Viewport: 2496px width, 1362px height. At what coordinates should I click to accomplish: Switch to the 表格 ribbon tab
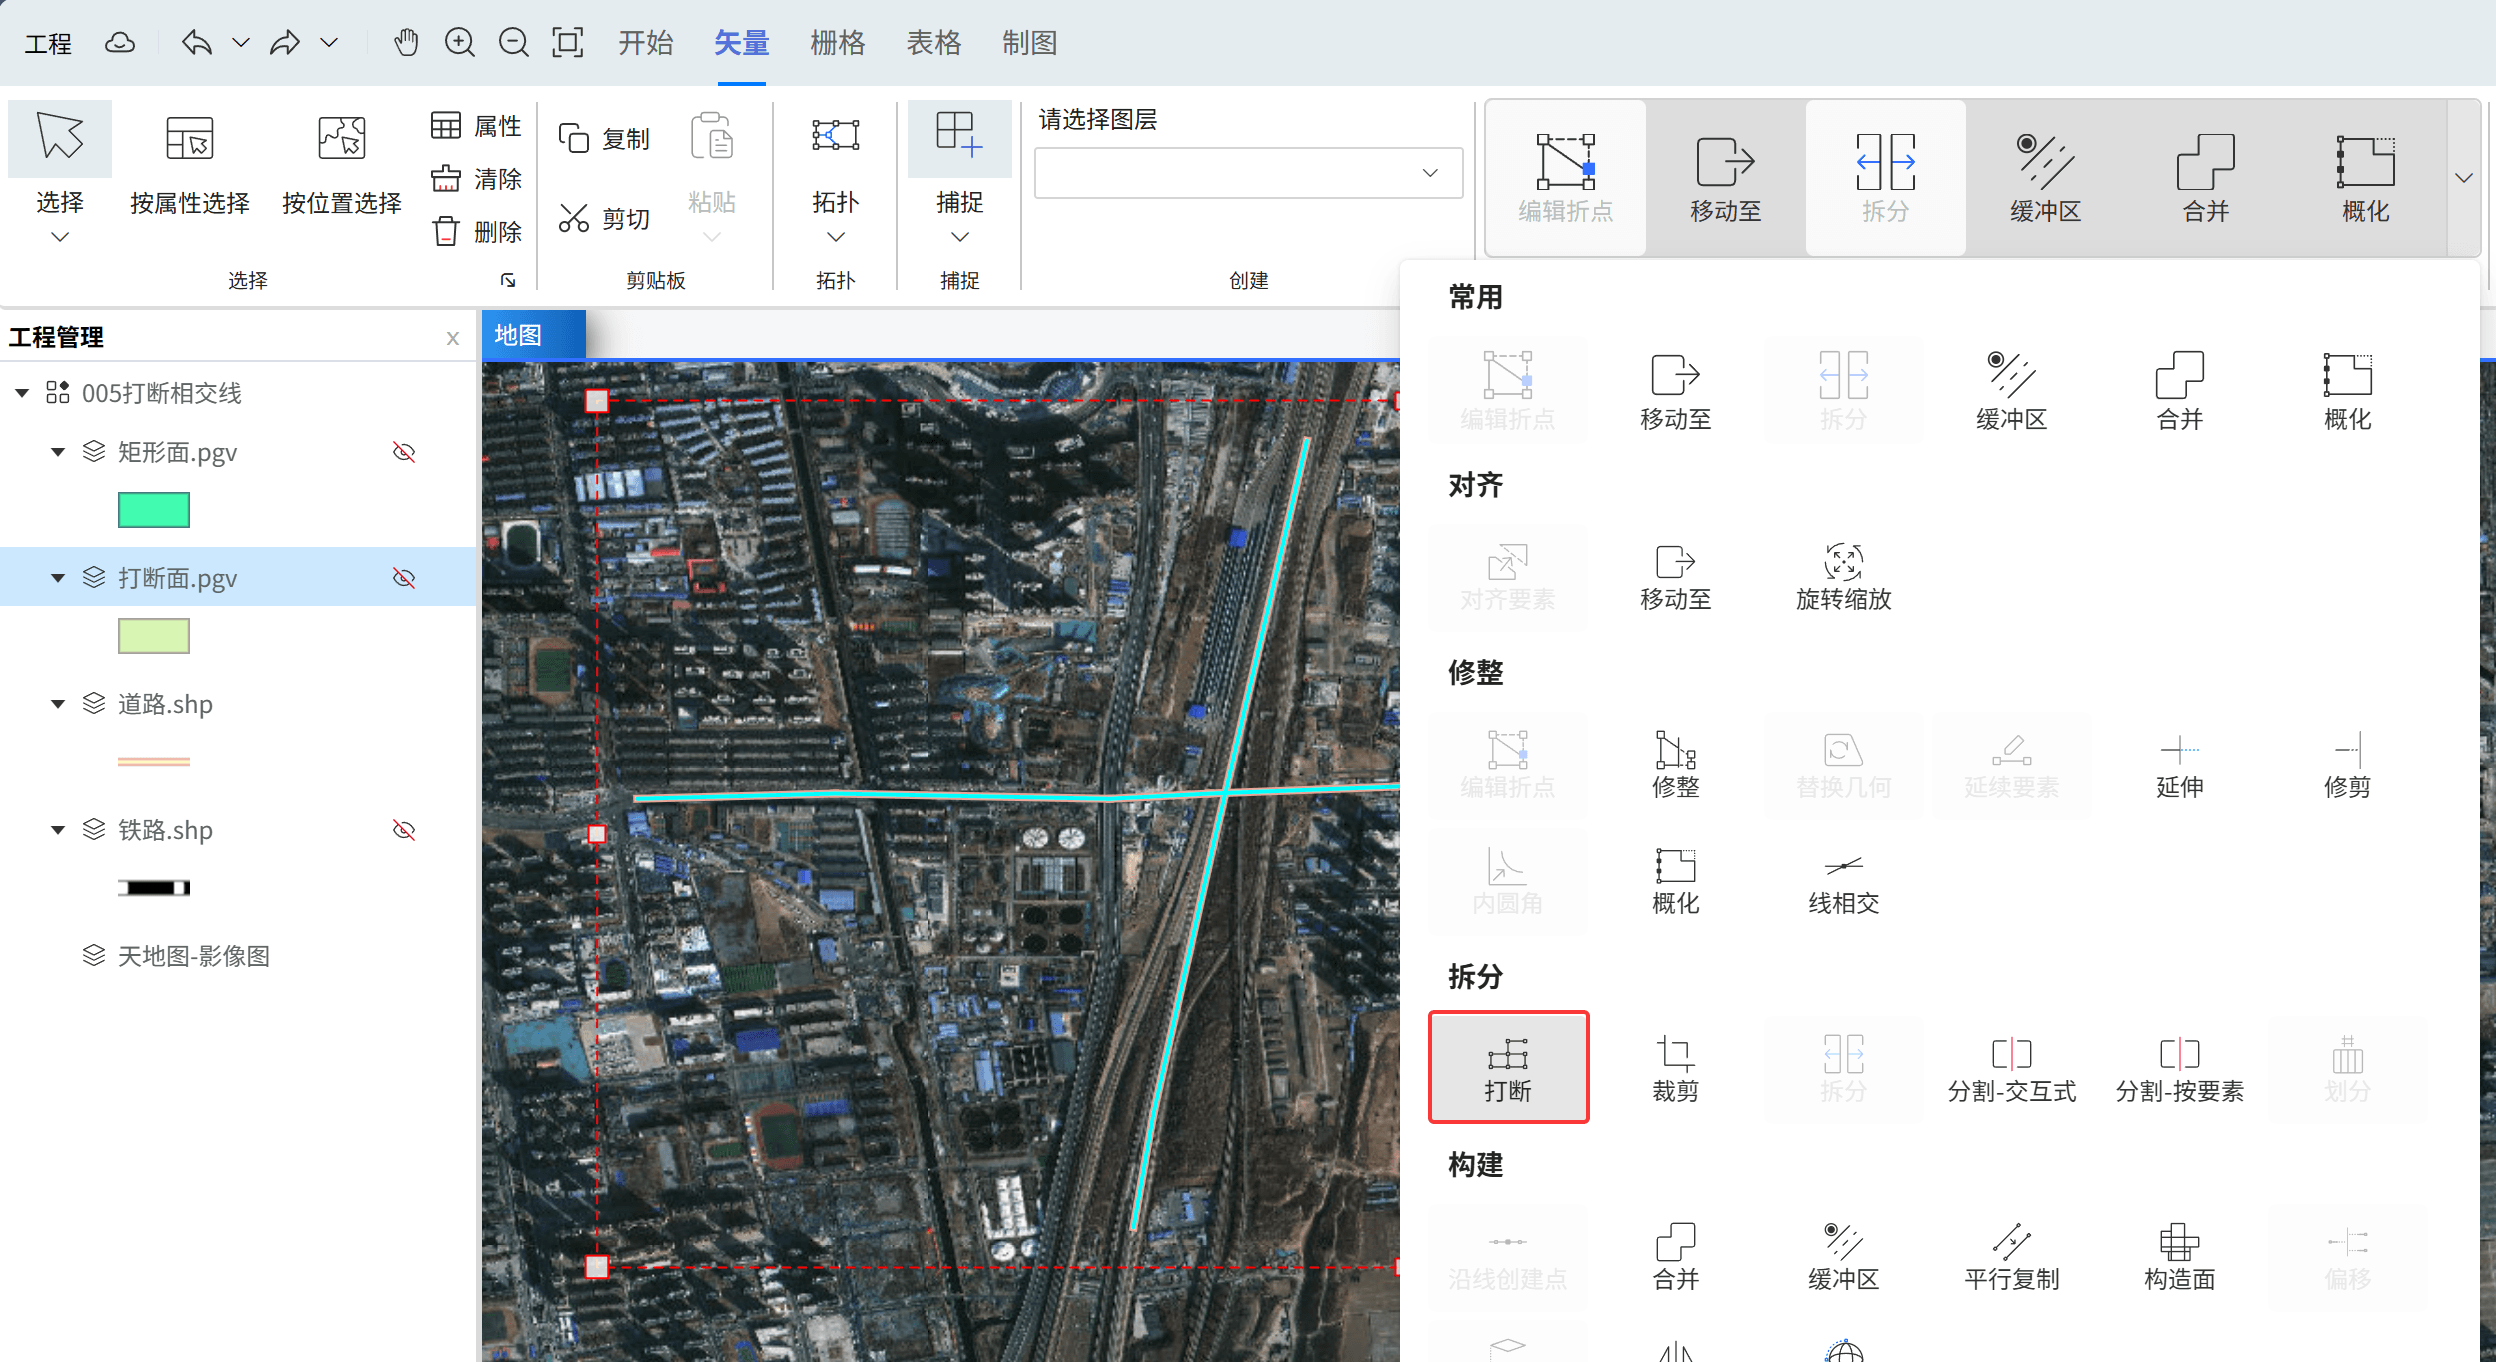click(x=933, y=43)
